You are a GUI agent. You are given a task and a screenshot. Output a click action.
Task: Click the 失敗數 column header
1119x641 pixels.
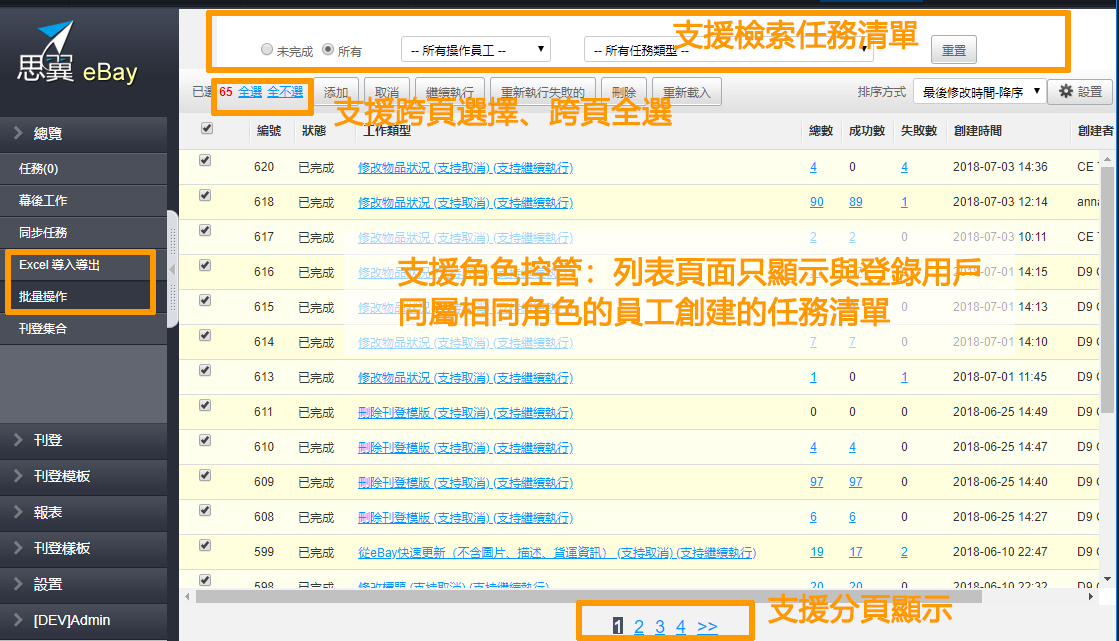click(918, 131)
